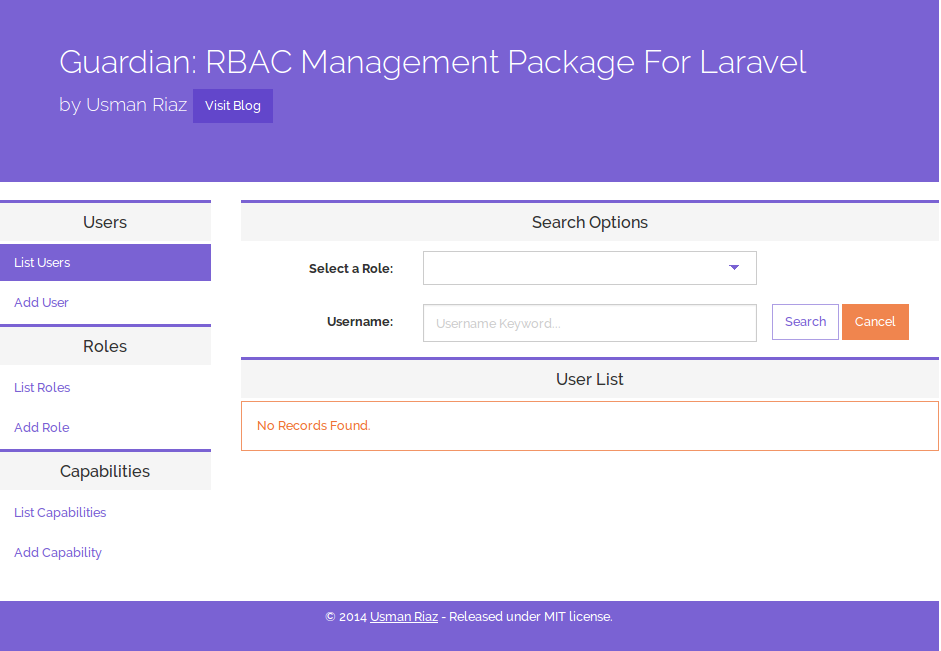
Task: Click the Roles section header
Action: (x=105, y=346)
